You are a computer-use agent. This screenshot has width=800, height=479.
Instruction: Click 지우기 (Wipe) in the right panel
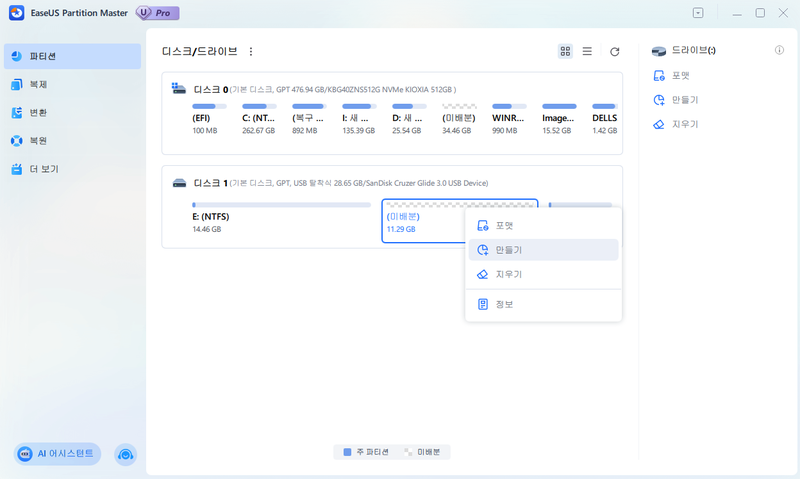click(684, 124)
